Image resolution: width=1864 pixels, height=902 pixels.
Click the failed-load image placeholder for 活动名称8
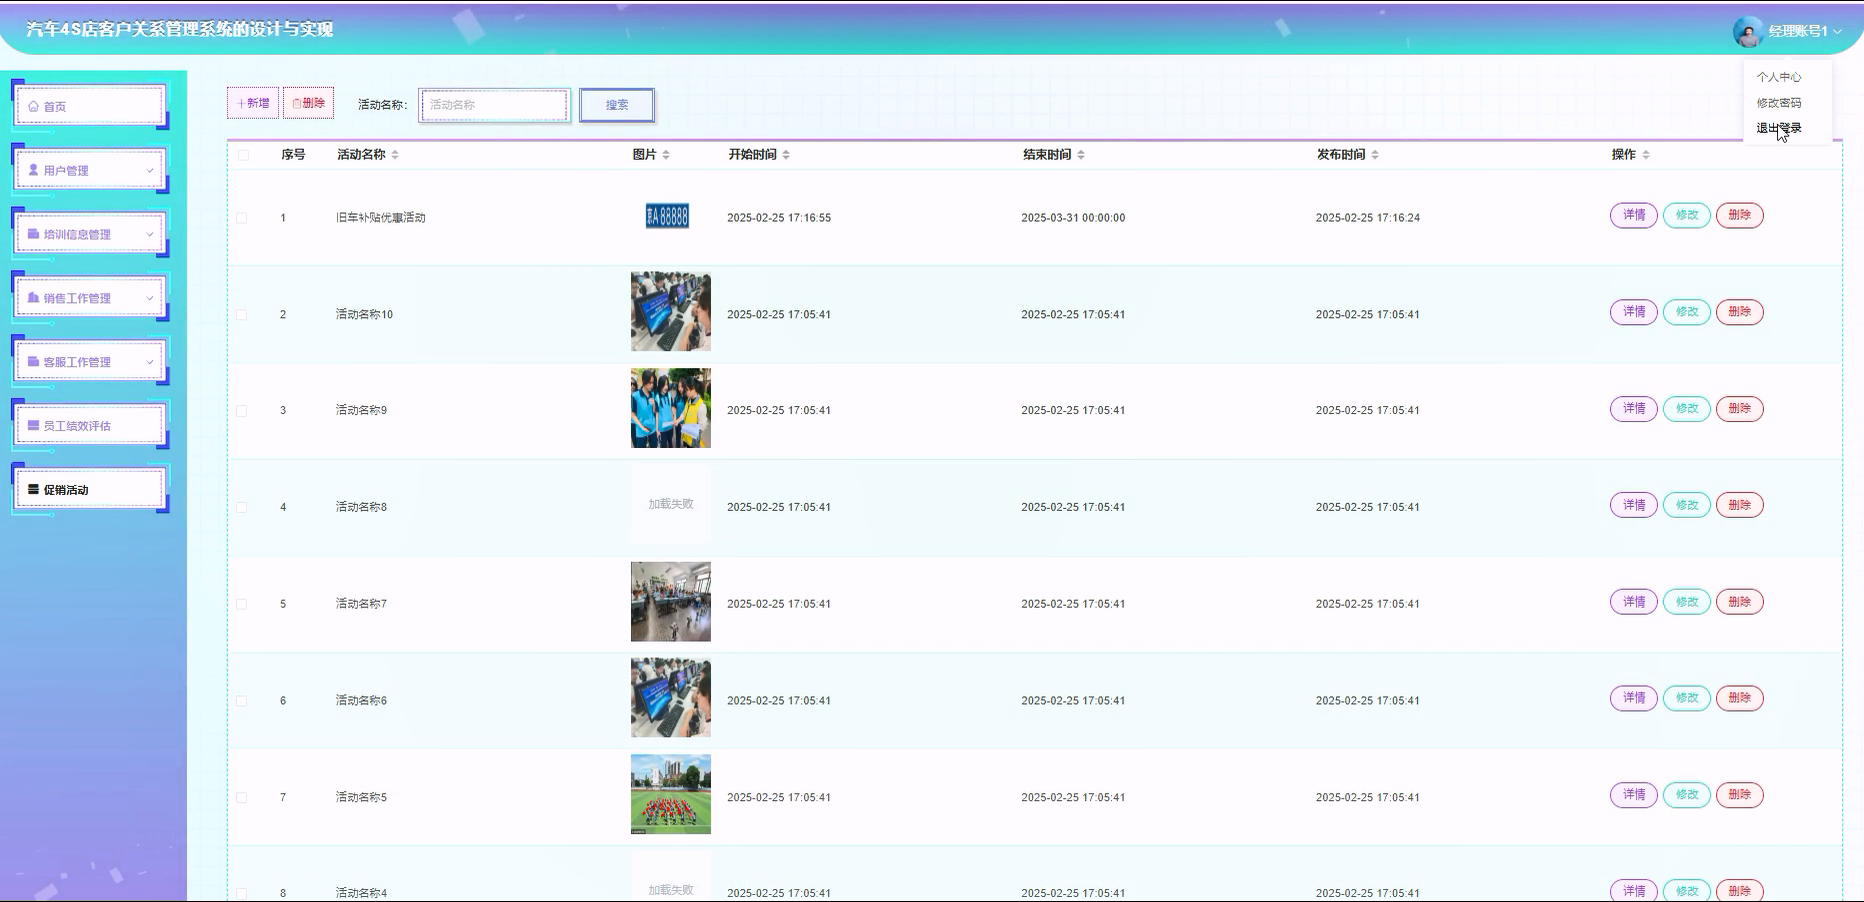[671, 504]
